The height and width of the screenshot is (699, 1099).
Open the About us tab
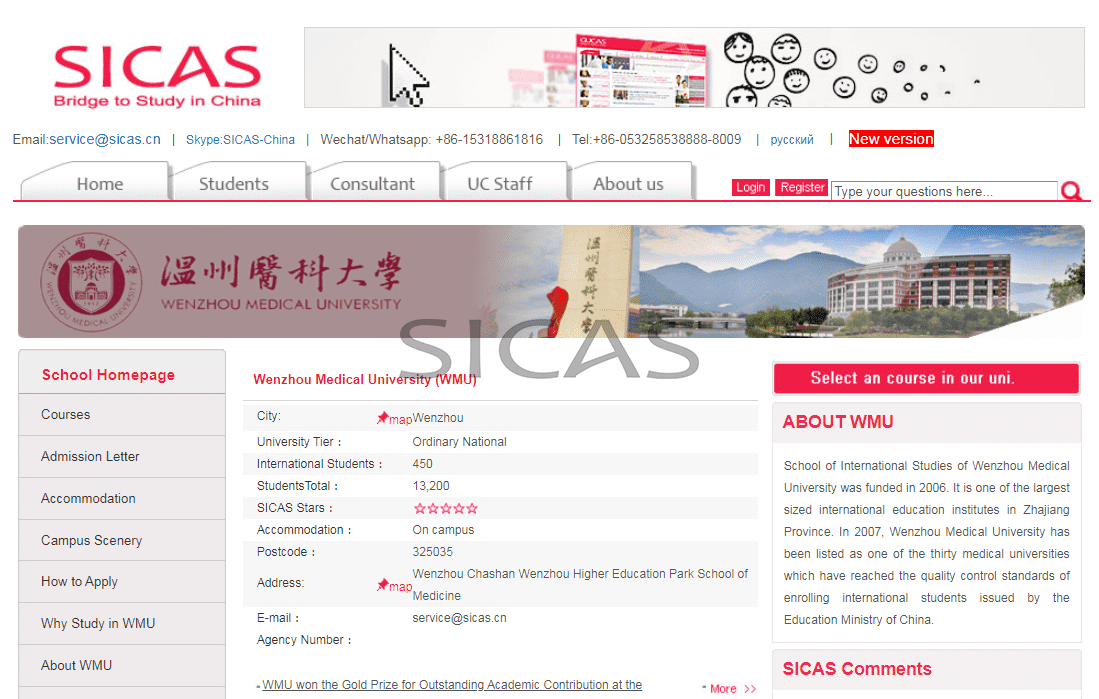tap(628, 184)
